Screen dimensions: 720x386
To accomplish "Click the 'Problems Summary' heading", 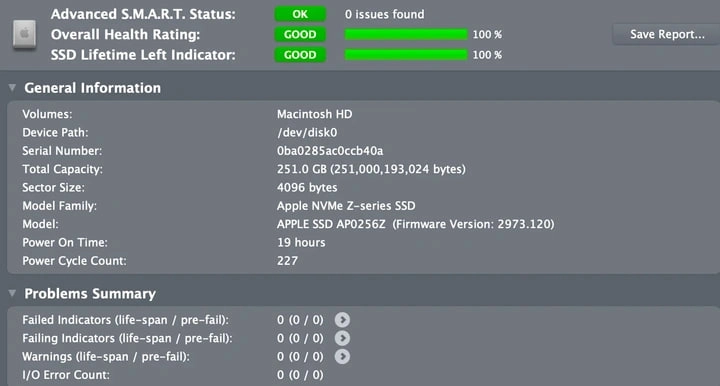I will point(90,293).
